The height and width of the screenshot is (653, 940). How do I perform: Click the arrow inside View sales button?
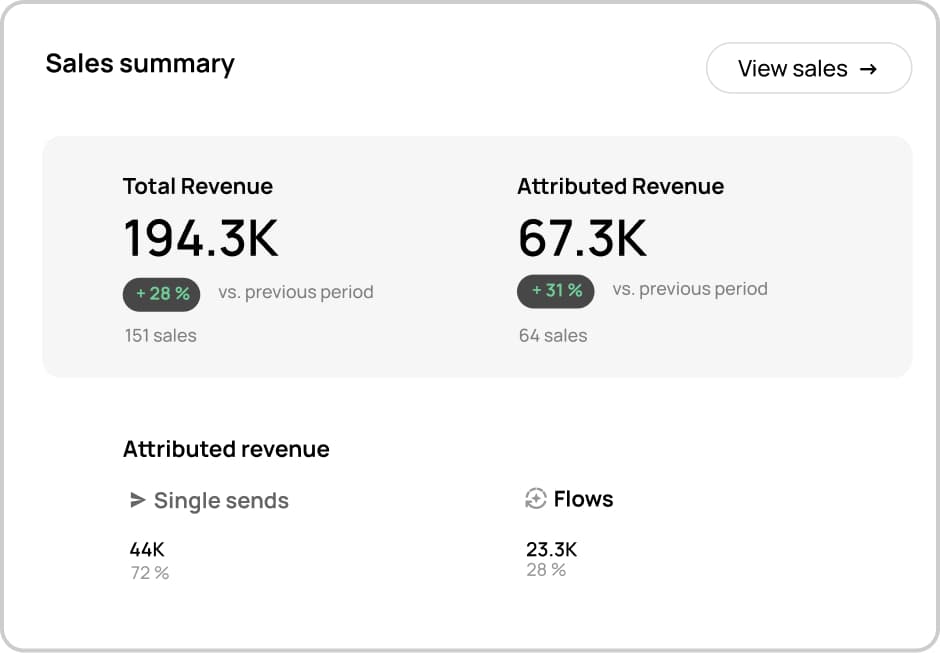pos(868,69)
